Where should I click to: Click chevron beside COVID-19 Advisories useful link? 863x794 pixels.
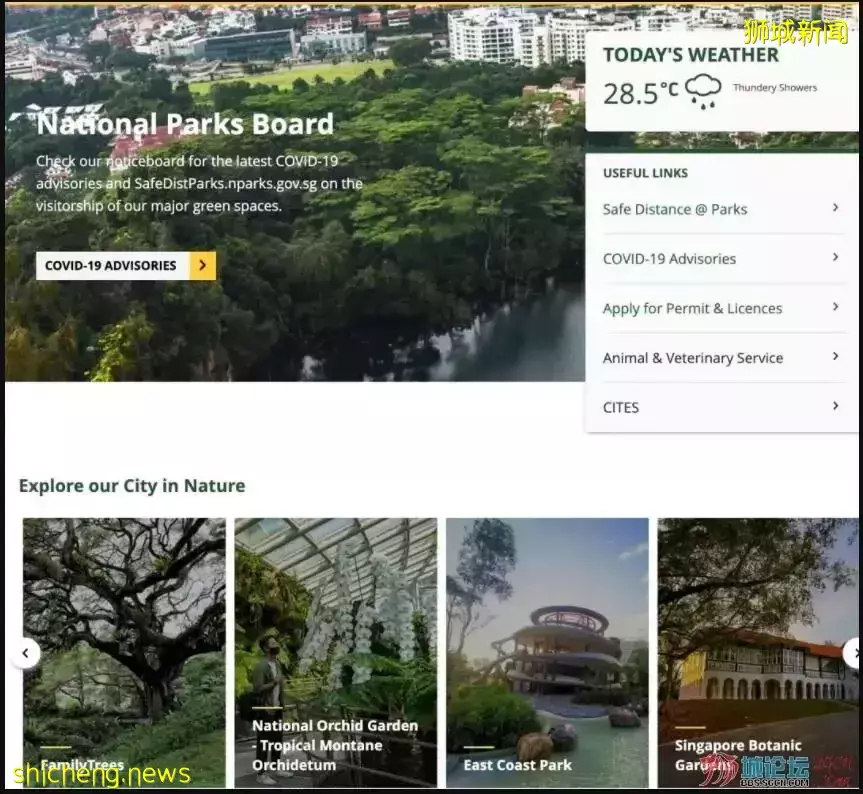click(x=835, y=258)
